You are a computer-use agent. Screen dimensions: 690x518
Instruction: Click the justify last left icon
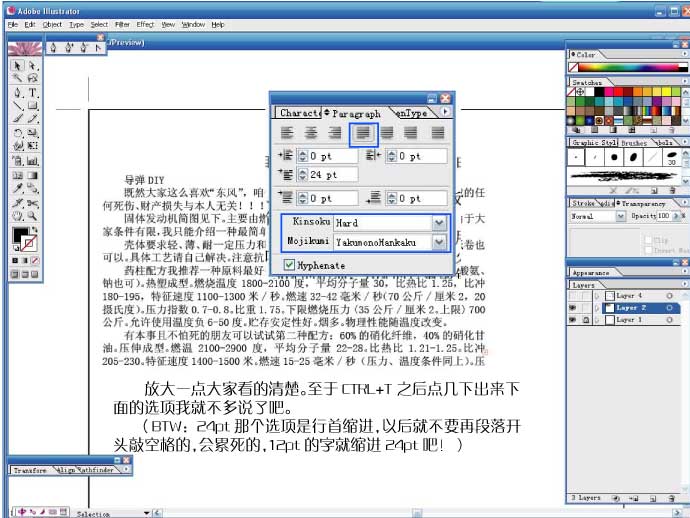click(363, 132)
